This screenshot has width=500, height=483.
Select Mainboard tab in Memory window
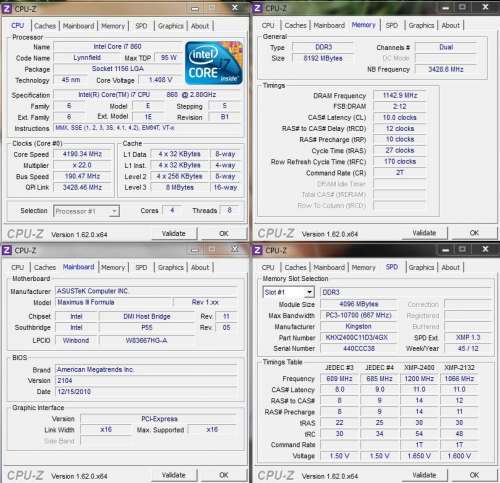(329, 25)
